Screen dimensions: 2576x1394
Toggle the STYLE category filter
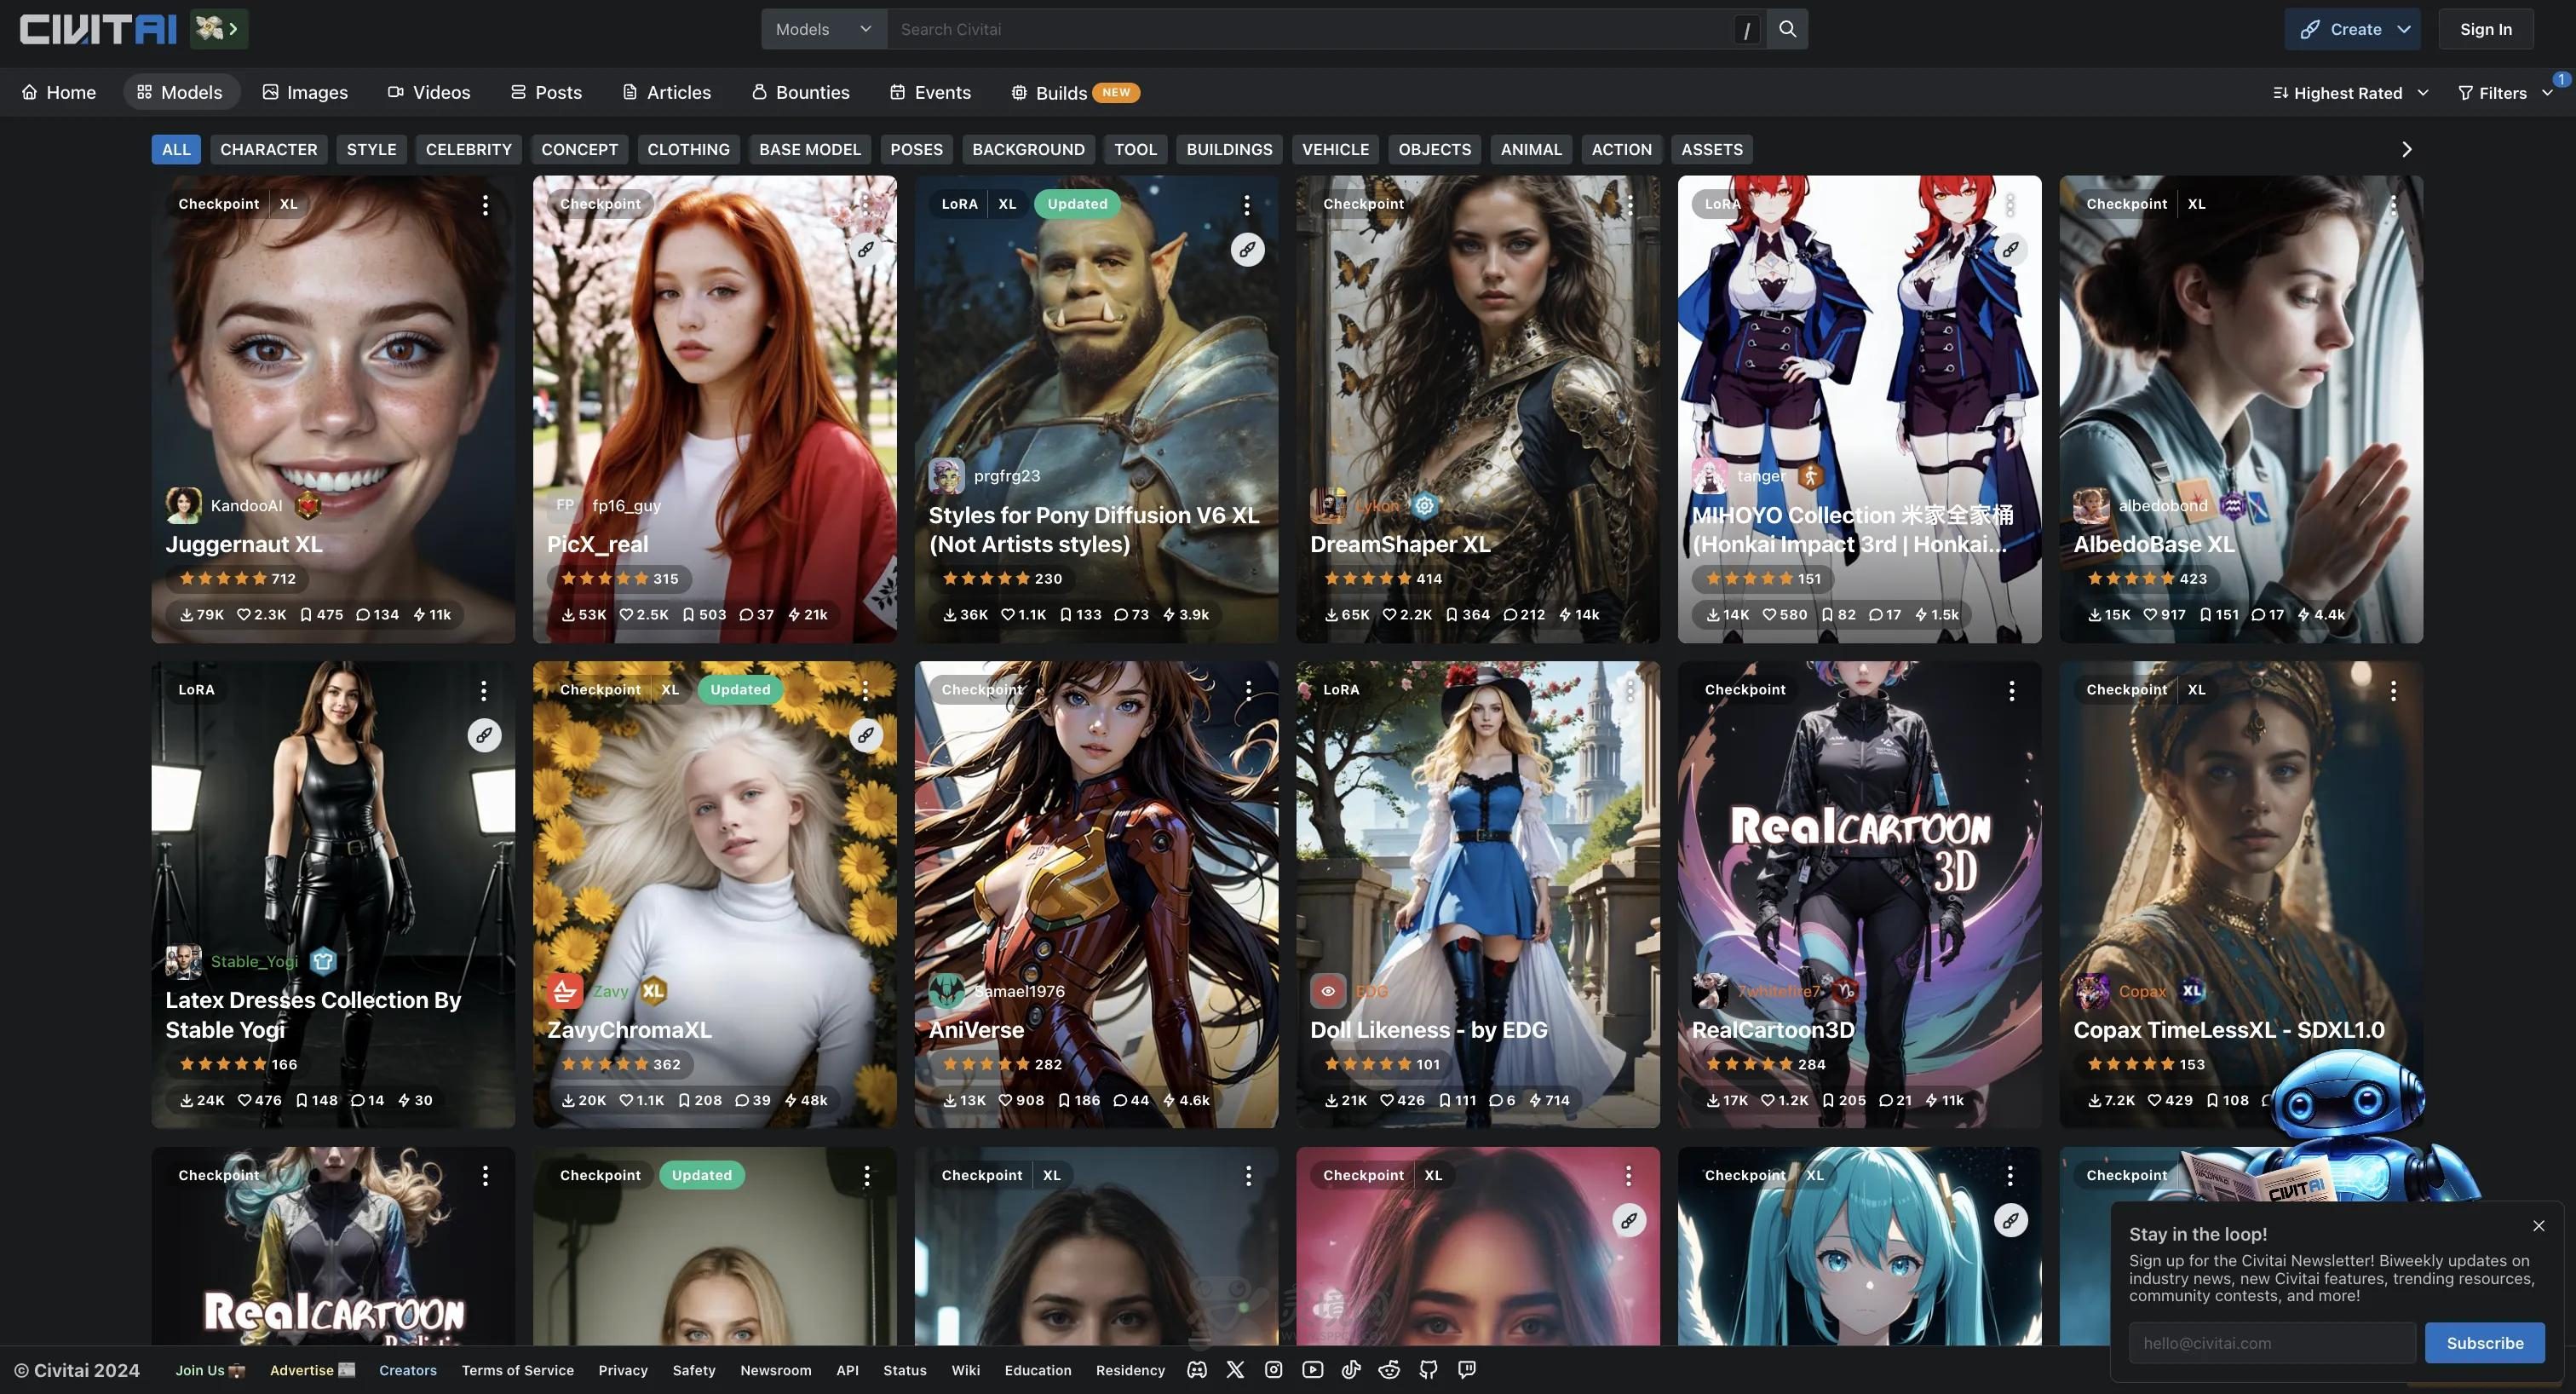click(371, 149)
